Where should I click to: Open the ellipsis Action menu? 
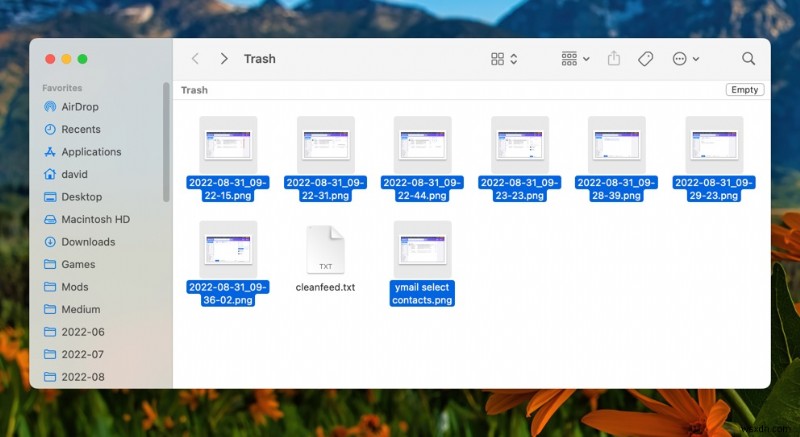click(685, 59)
